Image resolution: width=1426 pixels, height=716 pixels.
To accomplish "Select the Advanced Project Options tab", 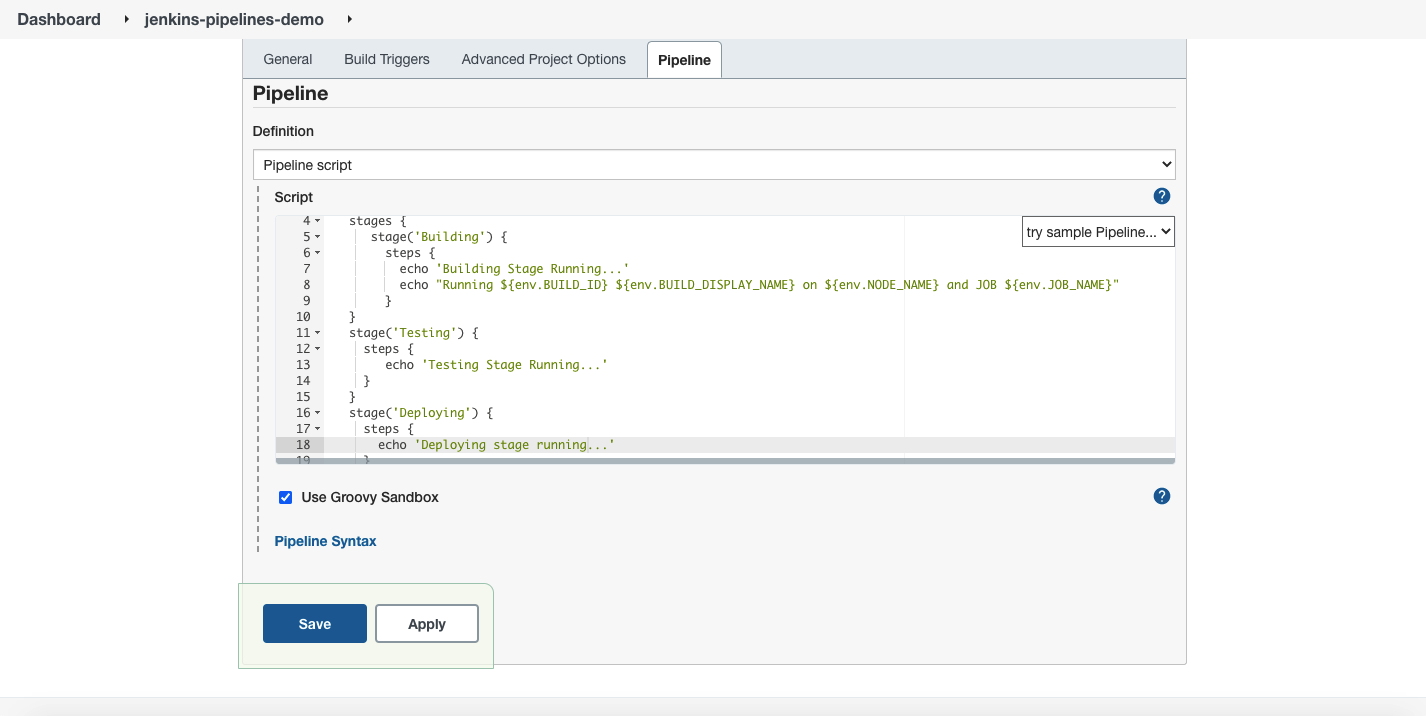I will click(543, 59).
